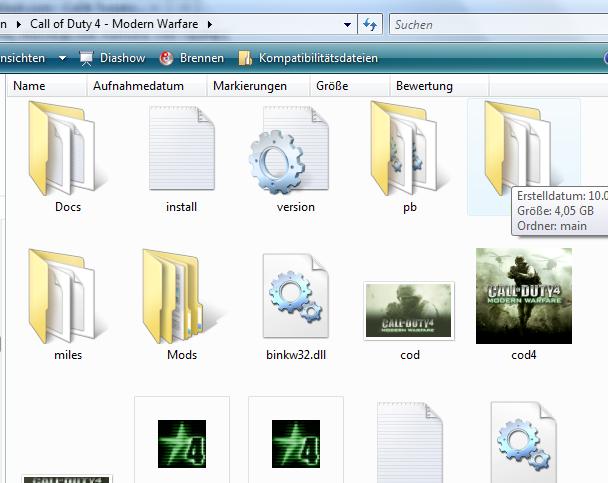Click the cod file name label

[x=410, y=355]
